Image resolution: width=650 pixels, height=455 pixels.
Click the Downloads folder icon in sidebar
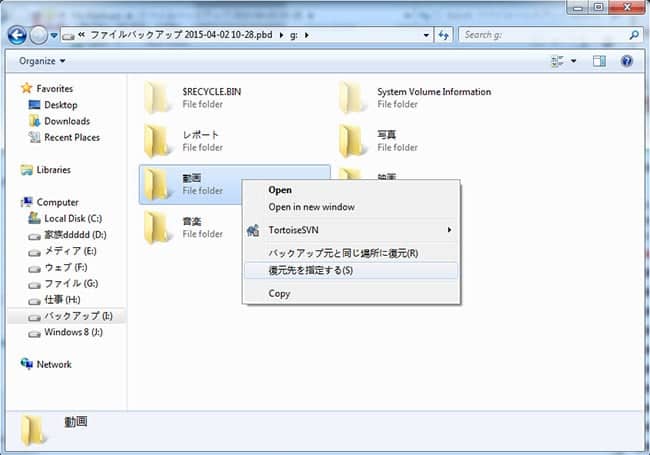pyautogui.click(x=34, y=121)
